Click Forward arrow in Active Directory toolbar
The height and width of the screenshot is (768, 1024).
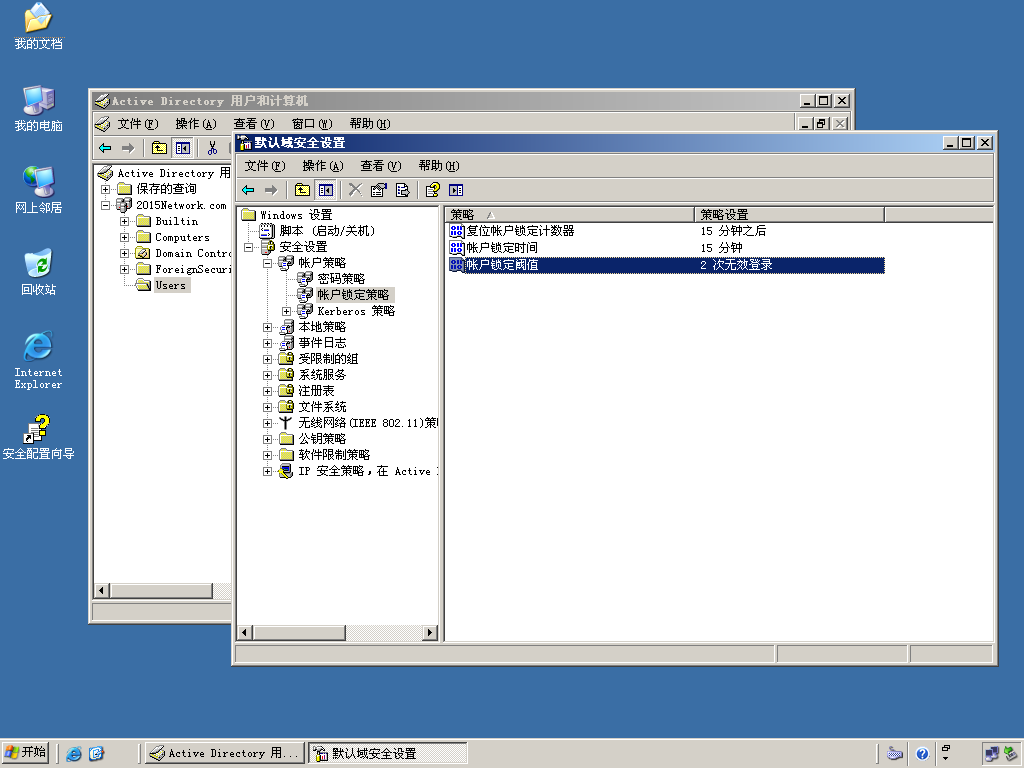pyautogui.click(x=128, y=148)
